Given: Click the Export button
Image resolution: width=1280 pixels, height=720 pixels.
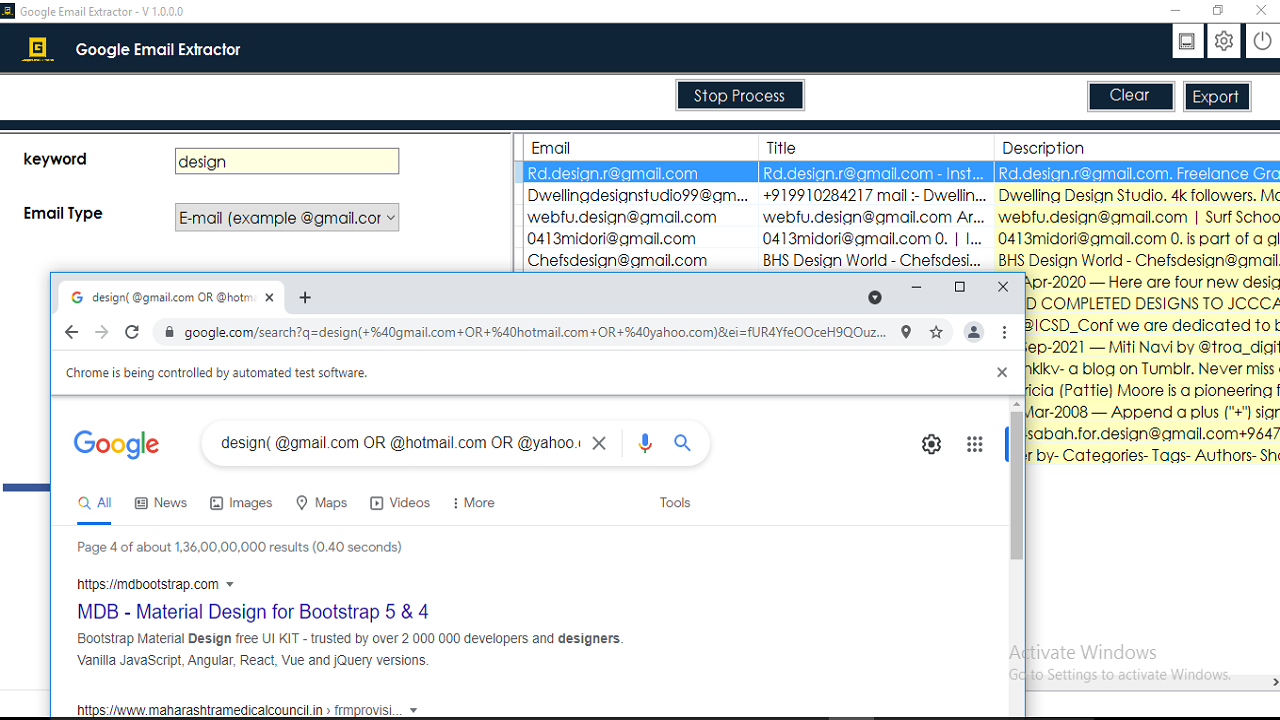Looking at the screenshot, I should point(1216,96).
